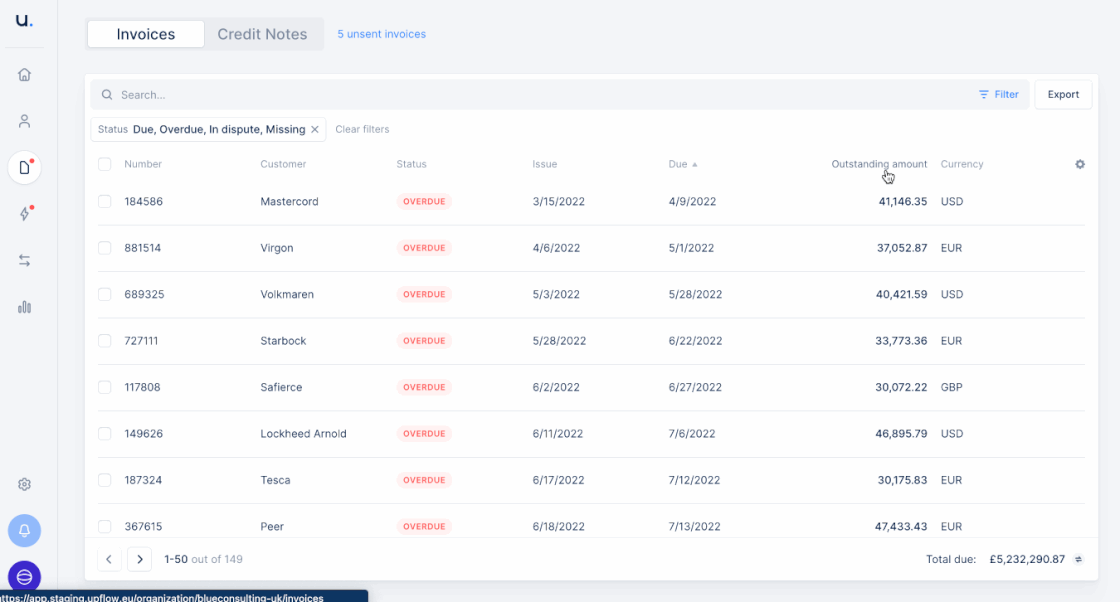Click the GBP currency cell
This screenshot has height=602, width=1120.
click(951, 387)
